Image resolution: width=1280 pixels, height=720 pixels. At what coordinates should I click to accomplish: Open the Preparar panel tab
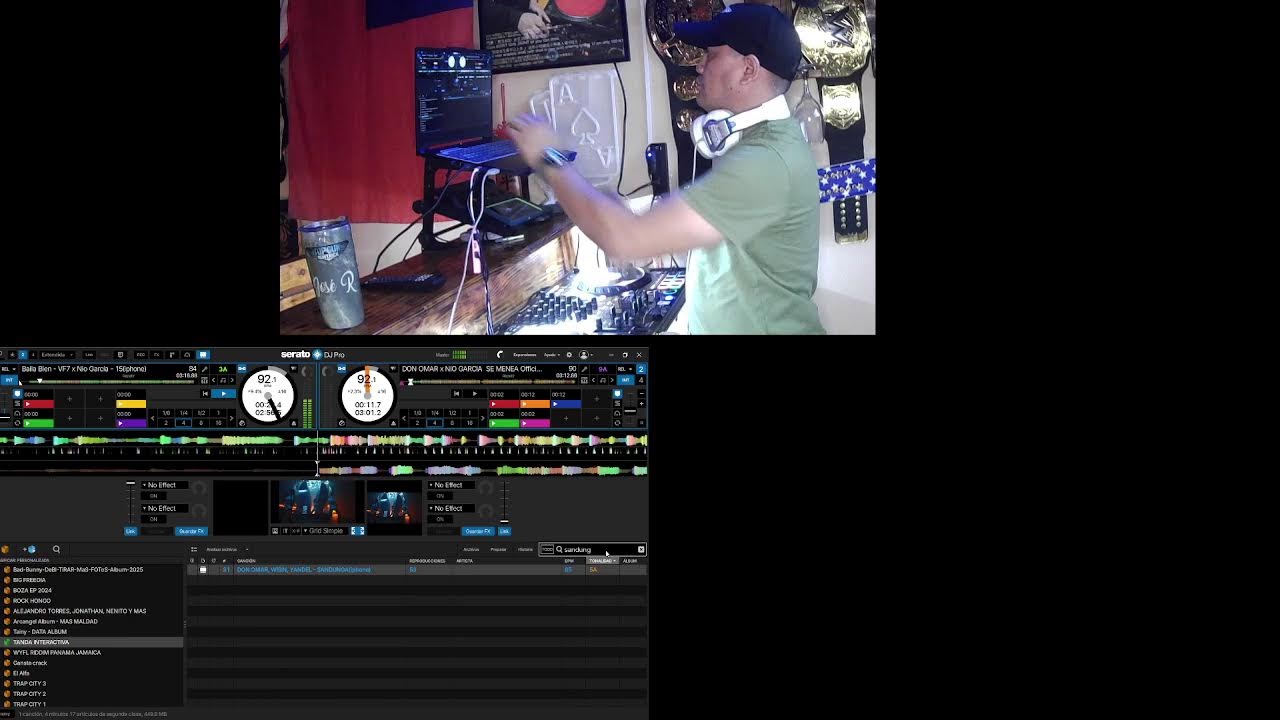coord(498,549)
